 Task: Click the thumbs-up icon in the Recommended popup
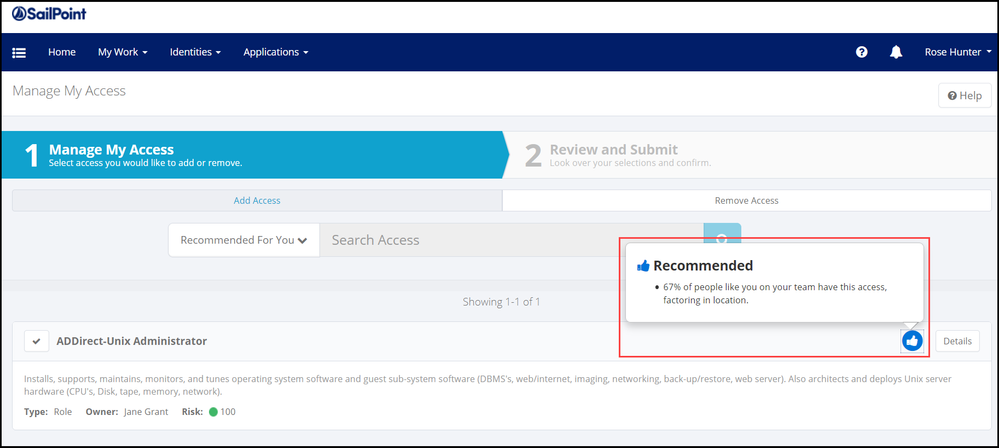[x=643, y=266]
